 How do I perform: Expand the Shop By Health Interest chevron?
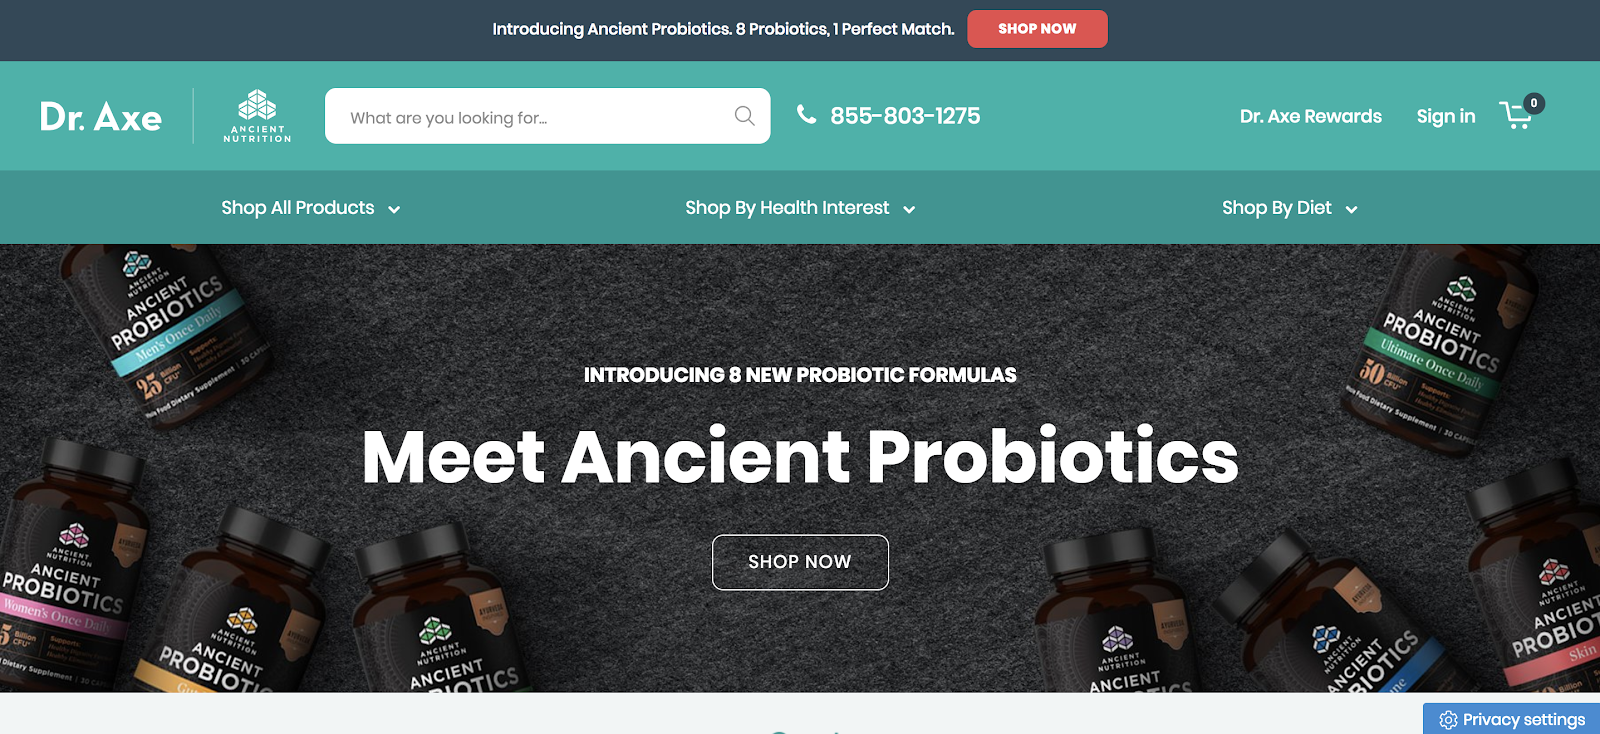pyautogui.click(x=909, y=209)
